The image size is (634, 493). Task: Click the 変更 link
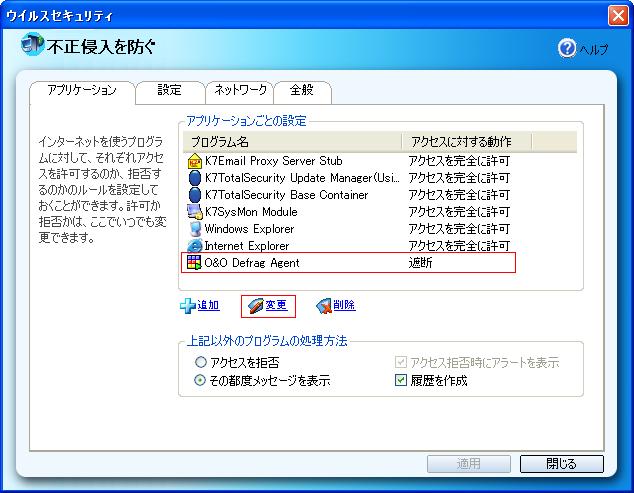coord(276,305)
